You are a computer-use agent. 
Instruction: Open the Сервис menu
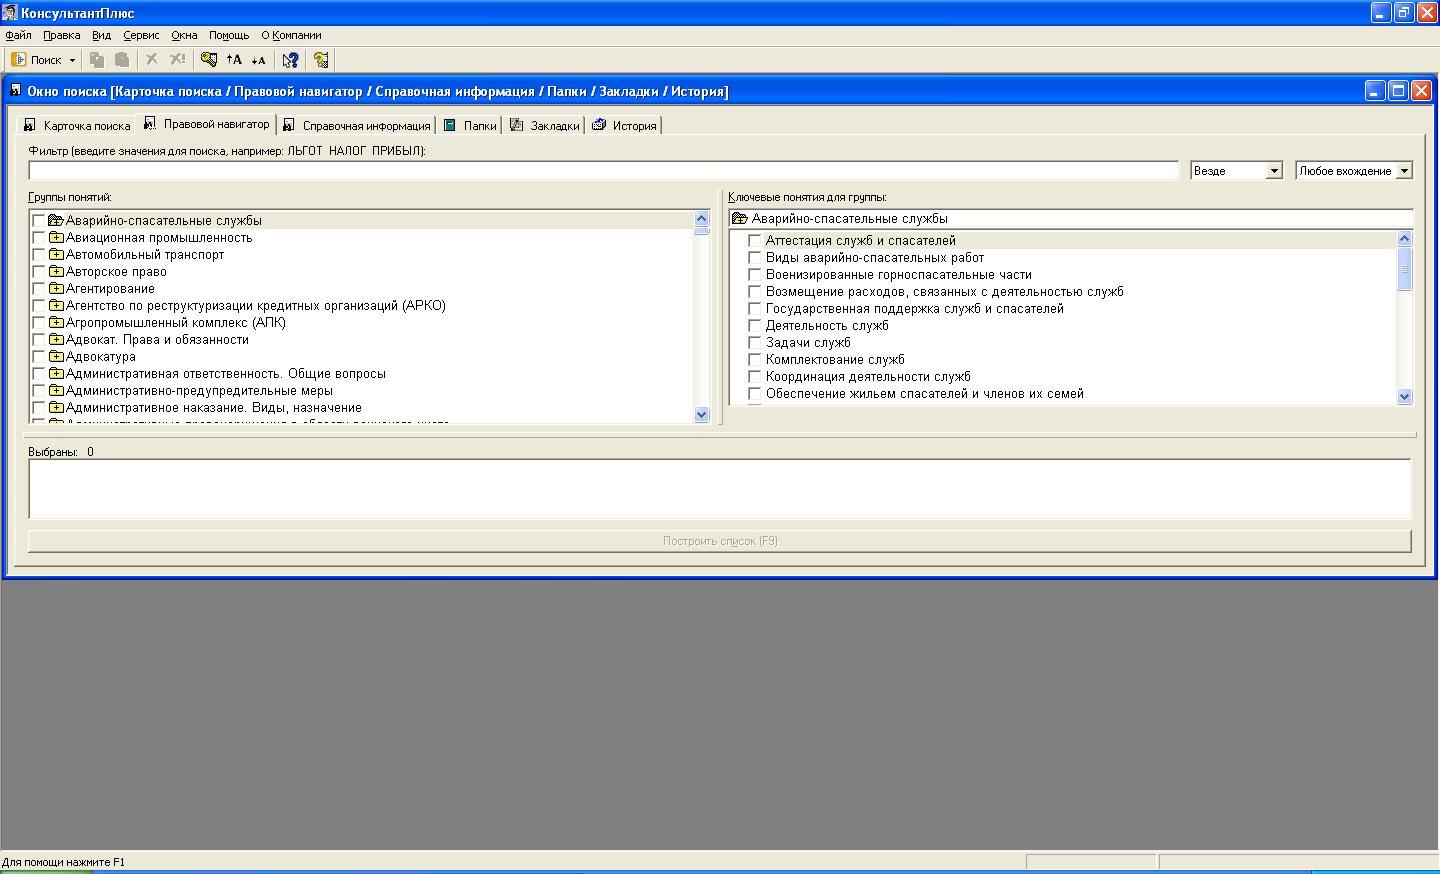[x=141, y=35]
